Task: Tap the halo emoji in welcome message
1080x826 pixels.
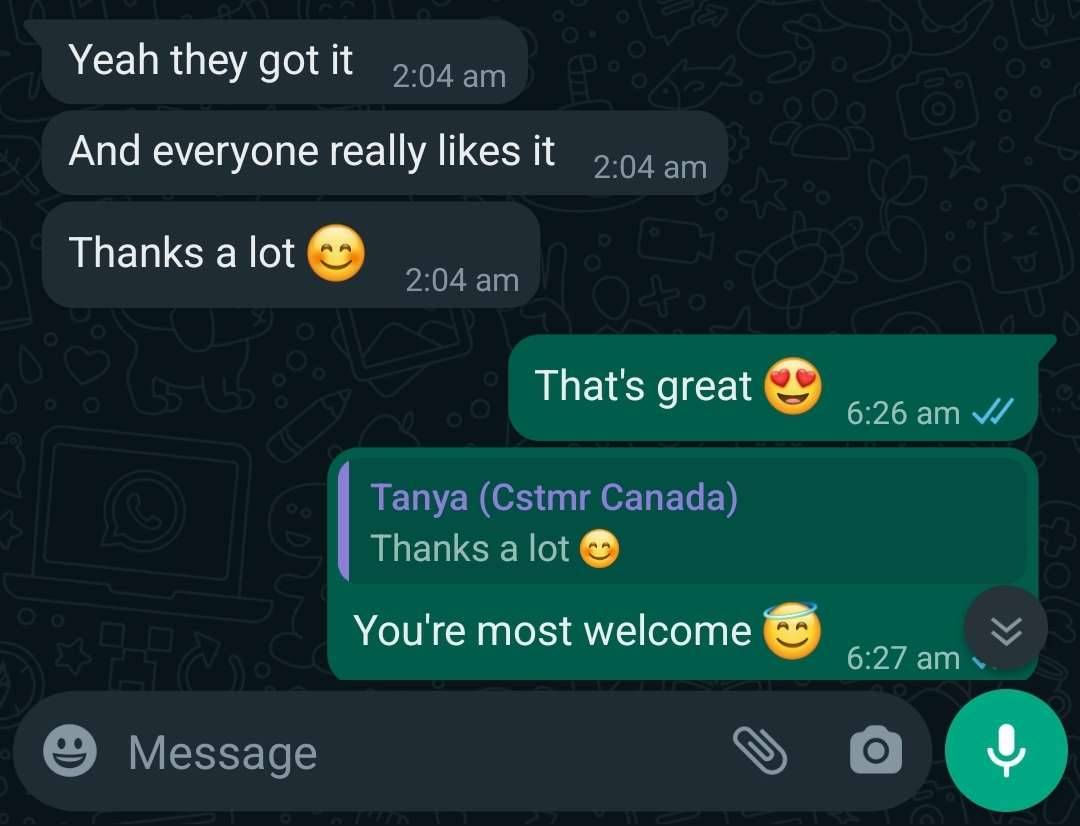Action: click(x=791, y=630)
